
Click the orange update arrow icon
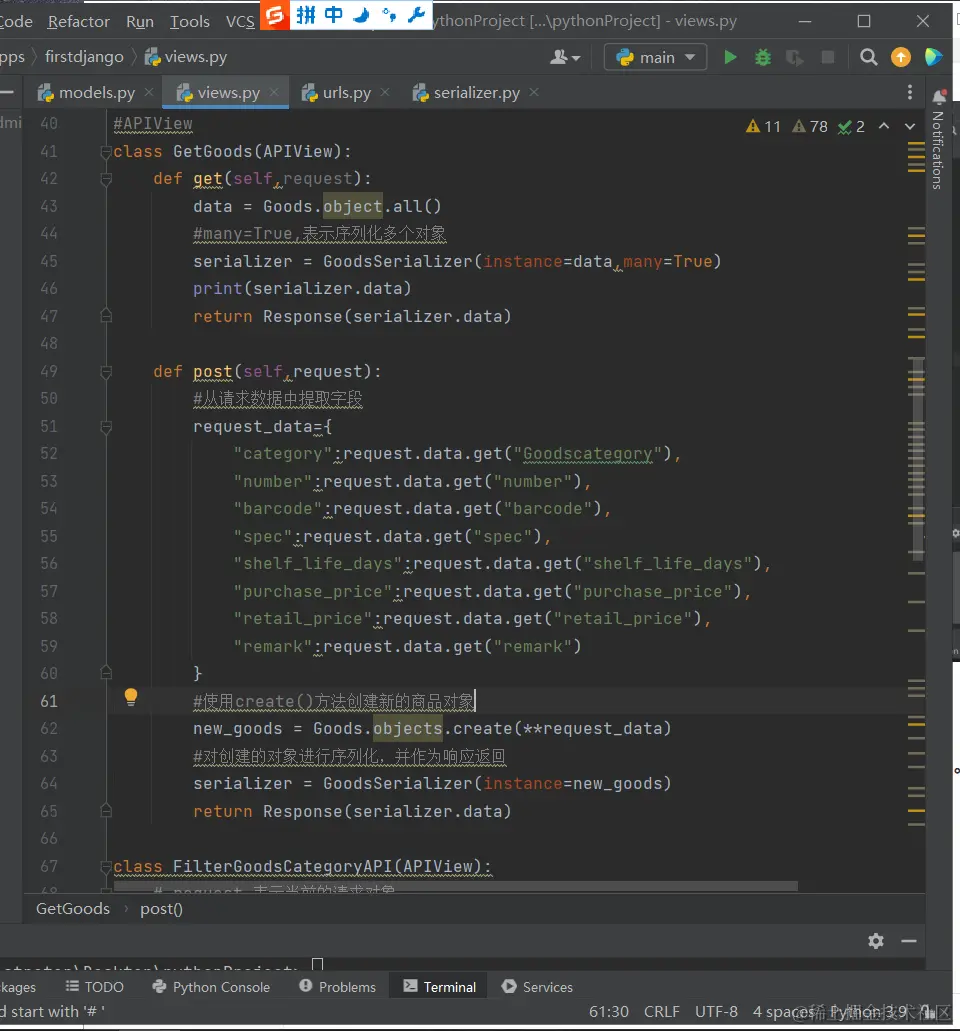[901, 58]
